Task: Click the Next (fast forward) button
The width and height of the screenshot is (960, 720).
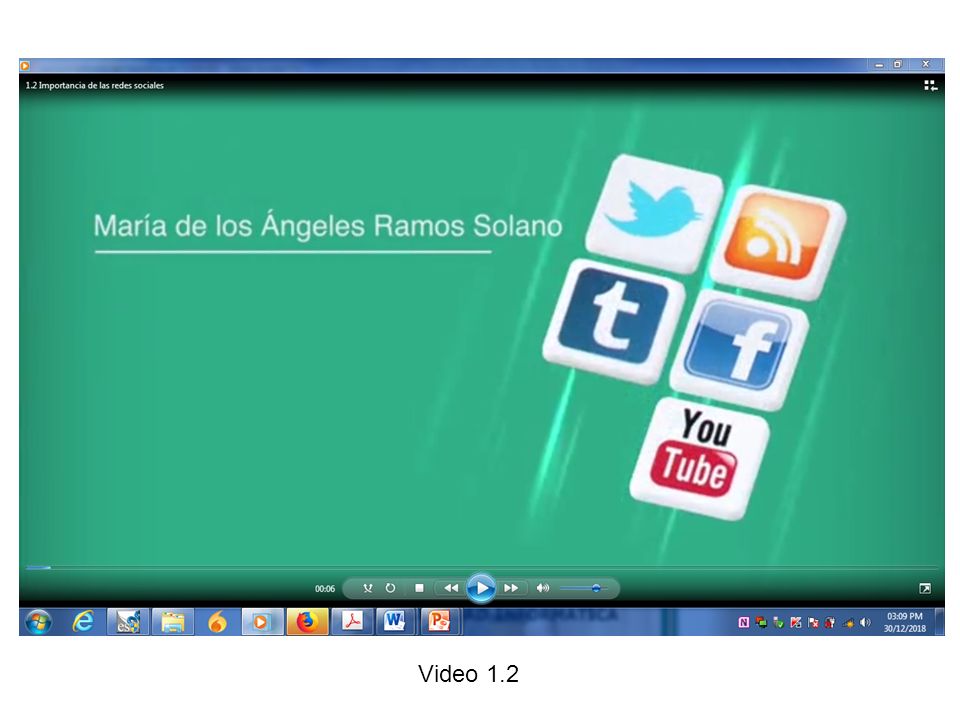Action: pyautogui.click(x=511, y=588)
